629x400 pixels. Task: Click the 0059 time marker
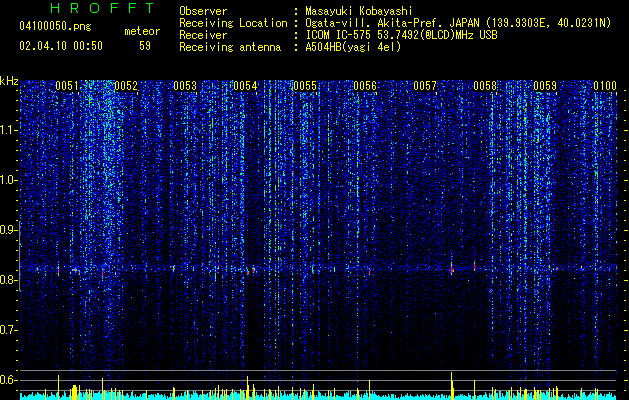pos(545,86)
